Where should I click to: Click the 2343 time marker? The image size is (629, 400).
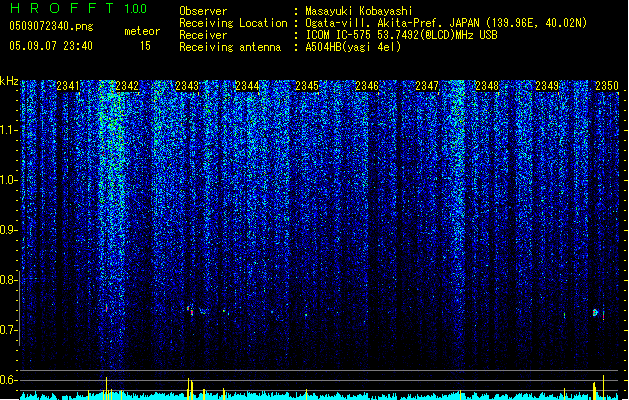coord(187,85)
